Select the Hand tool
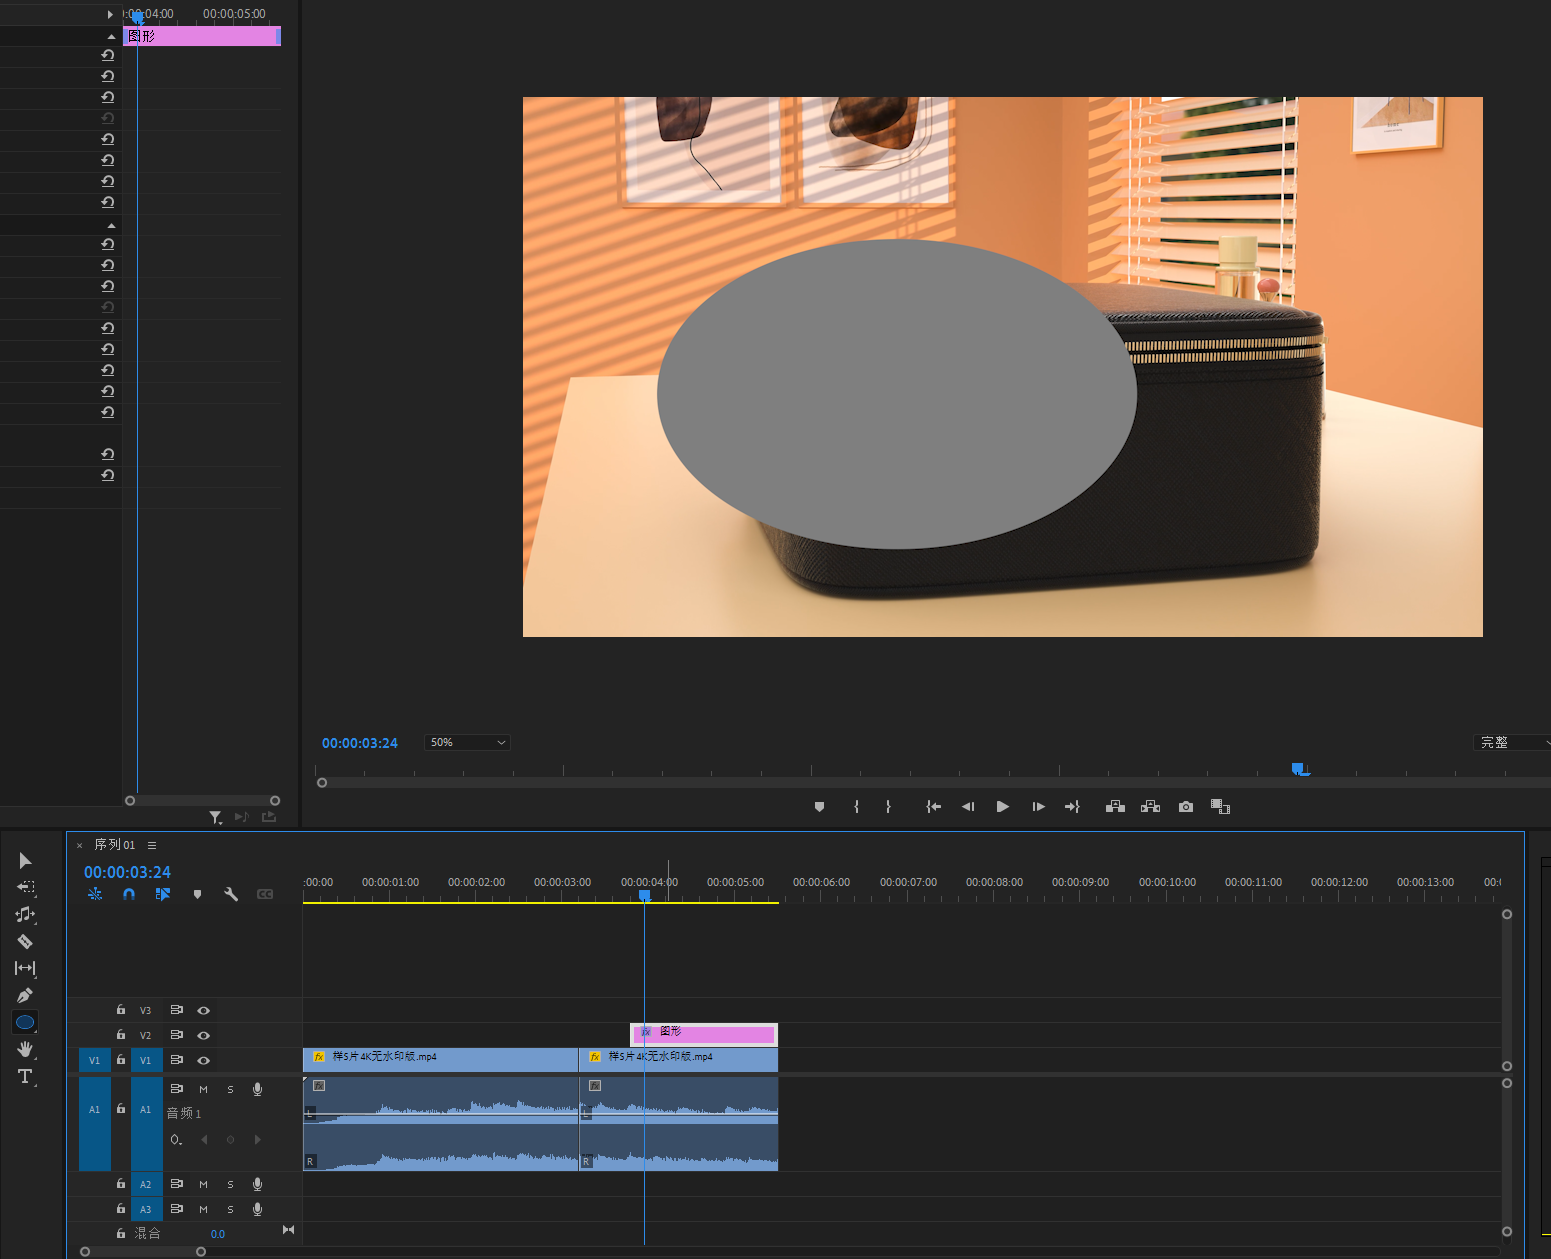The image size is (1551, 1259). click(x=25, y=1049)
